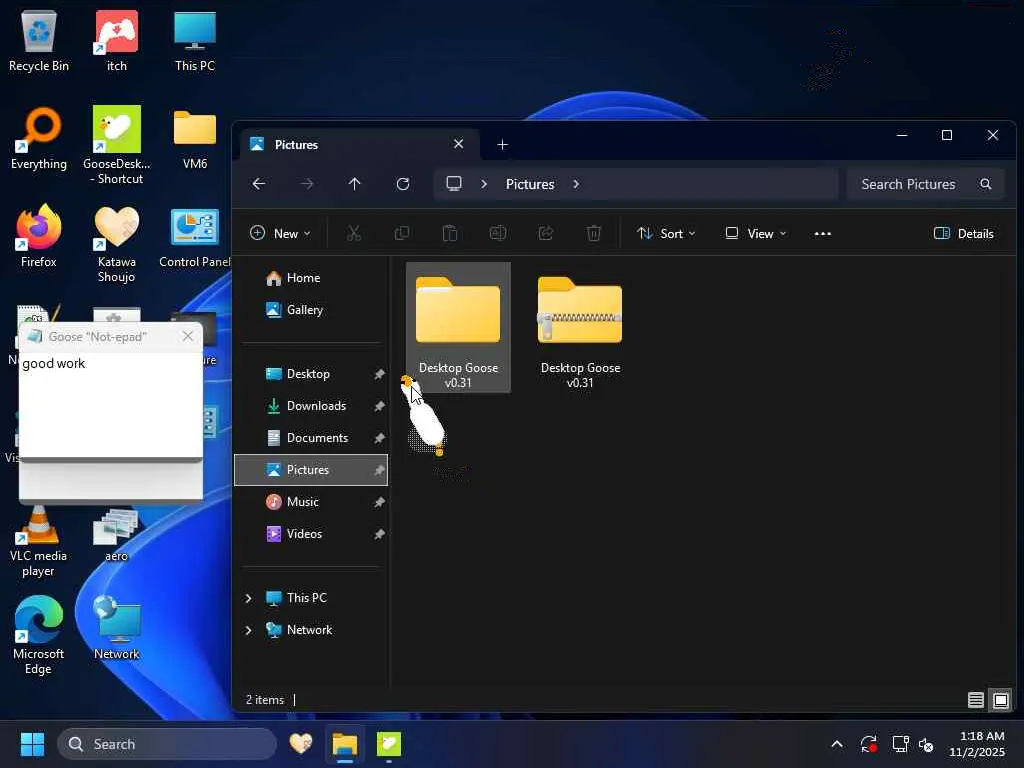Open the Firefox desktop icon
This screenshot has width=1024, height=768.
[39, 236]
